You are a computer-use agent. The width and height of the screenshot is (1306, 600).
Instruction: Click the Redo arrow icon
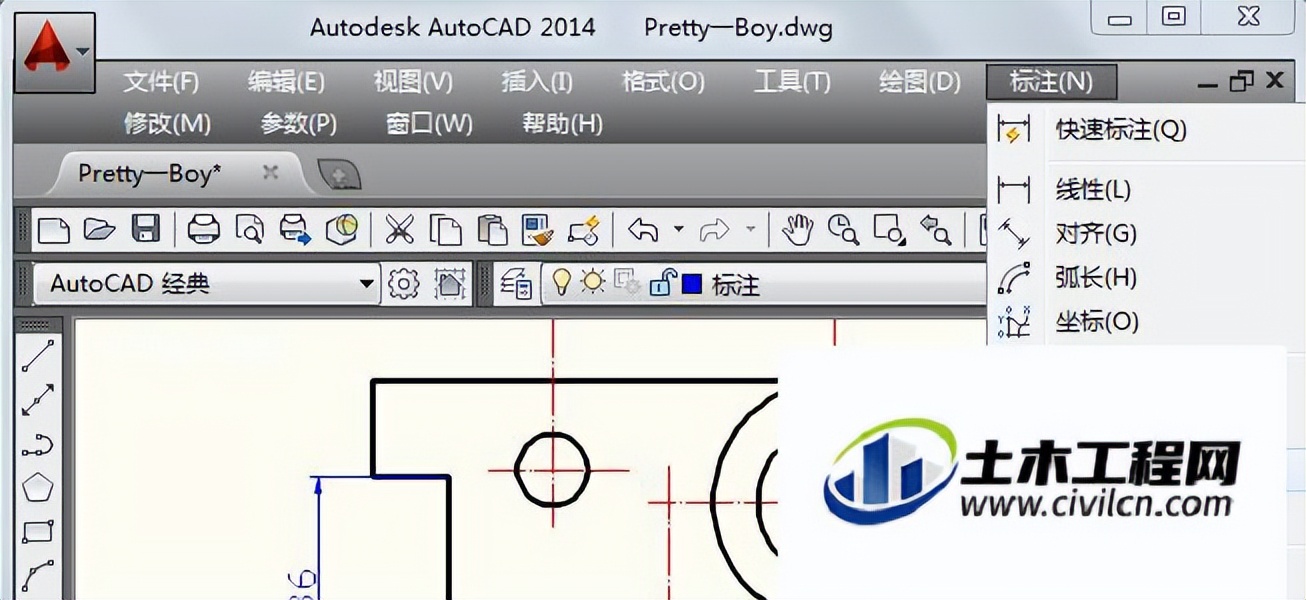714,230
